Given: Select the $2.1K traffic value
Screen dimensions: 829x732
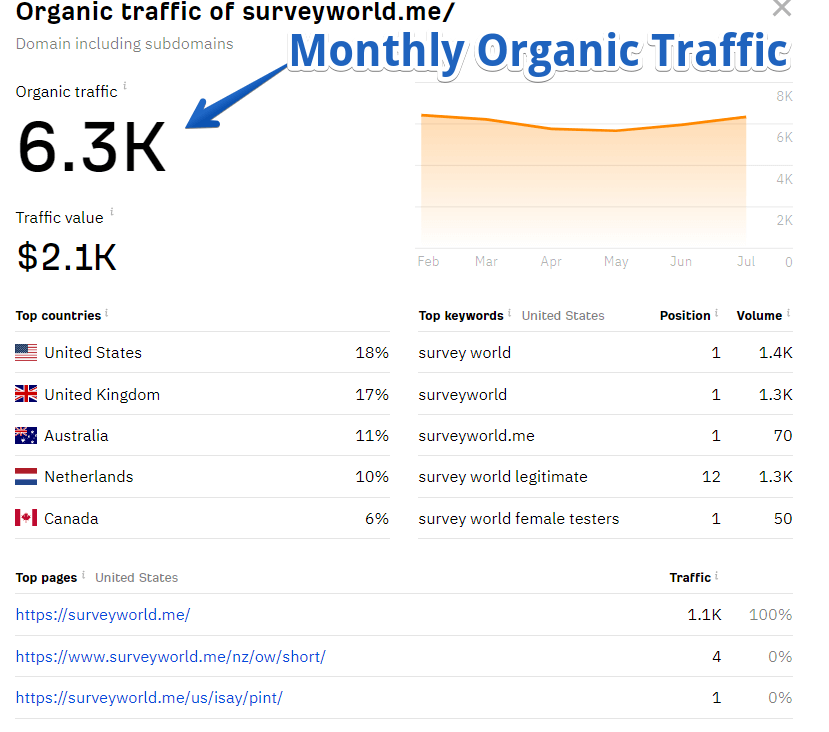Looking at the screenshot, I should point(67,257).
